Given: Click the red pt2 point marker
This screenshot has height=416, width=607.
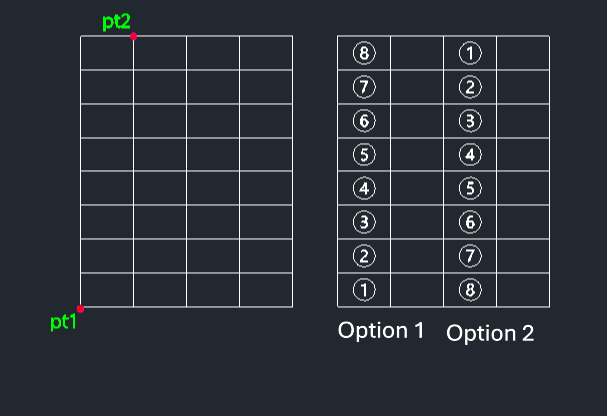Looking at the screenshot, I should [133, 36].
